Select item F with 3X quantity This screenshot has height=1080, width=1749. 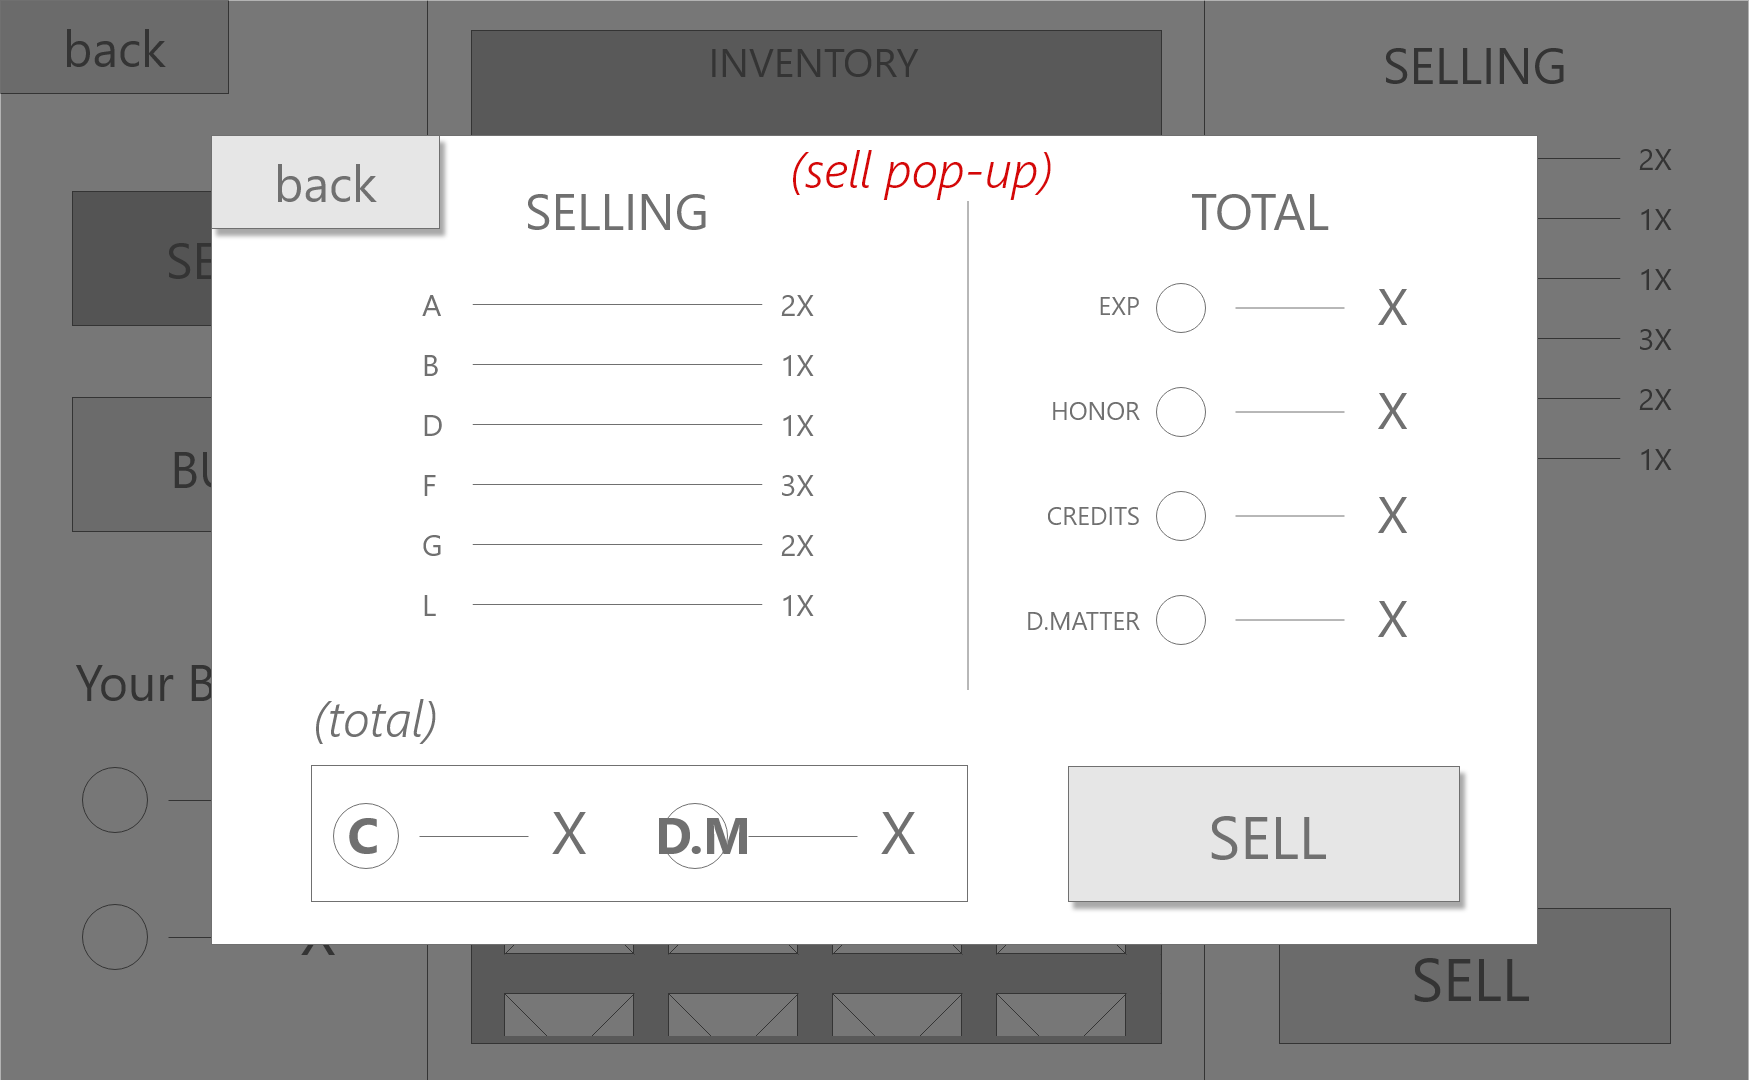pyautogui.click(x=430, y=486)
